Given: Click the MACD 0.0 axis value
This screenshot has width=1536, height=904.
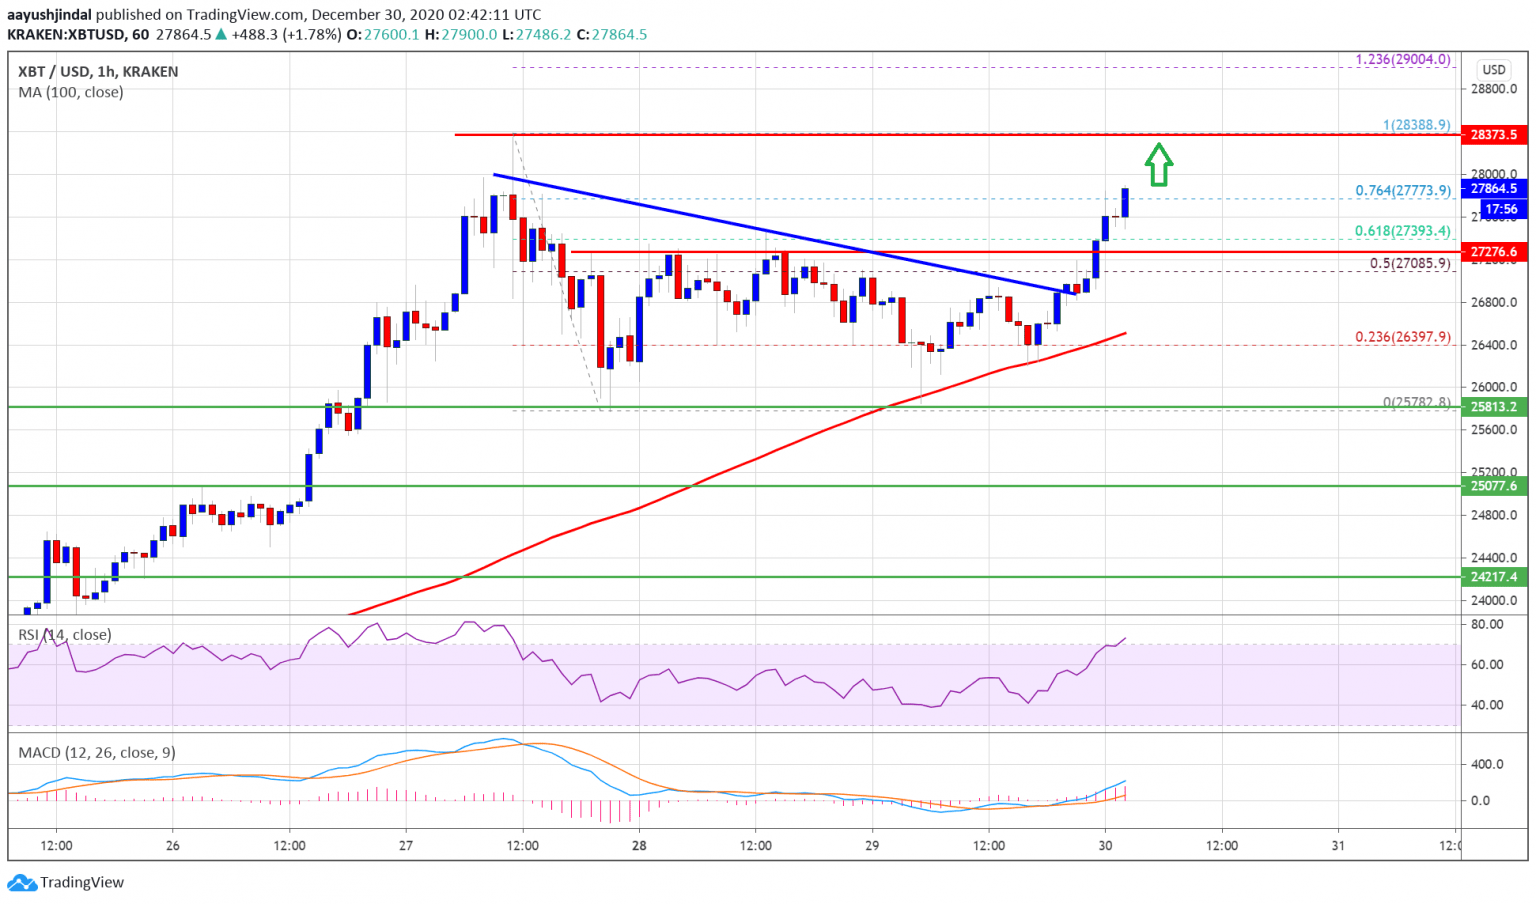Looking at the screenshot, I should pos(1480,801).
